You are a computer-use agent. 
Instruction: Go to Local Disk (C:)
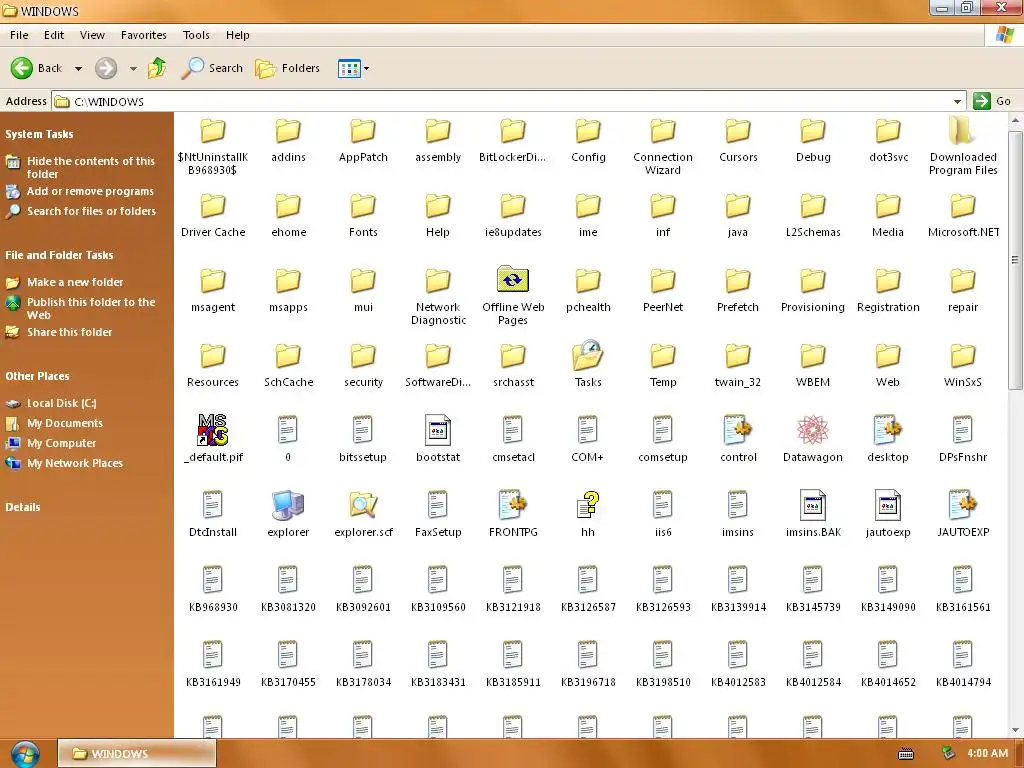(x=61, y=404)
